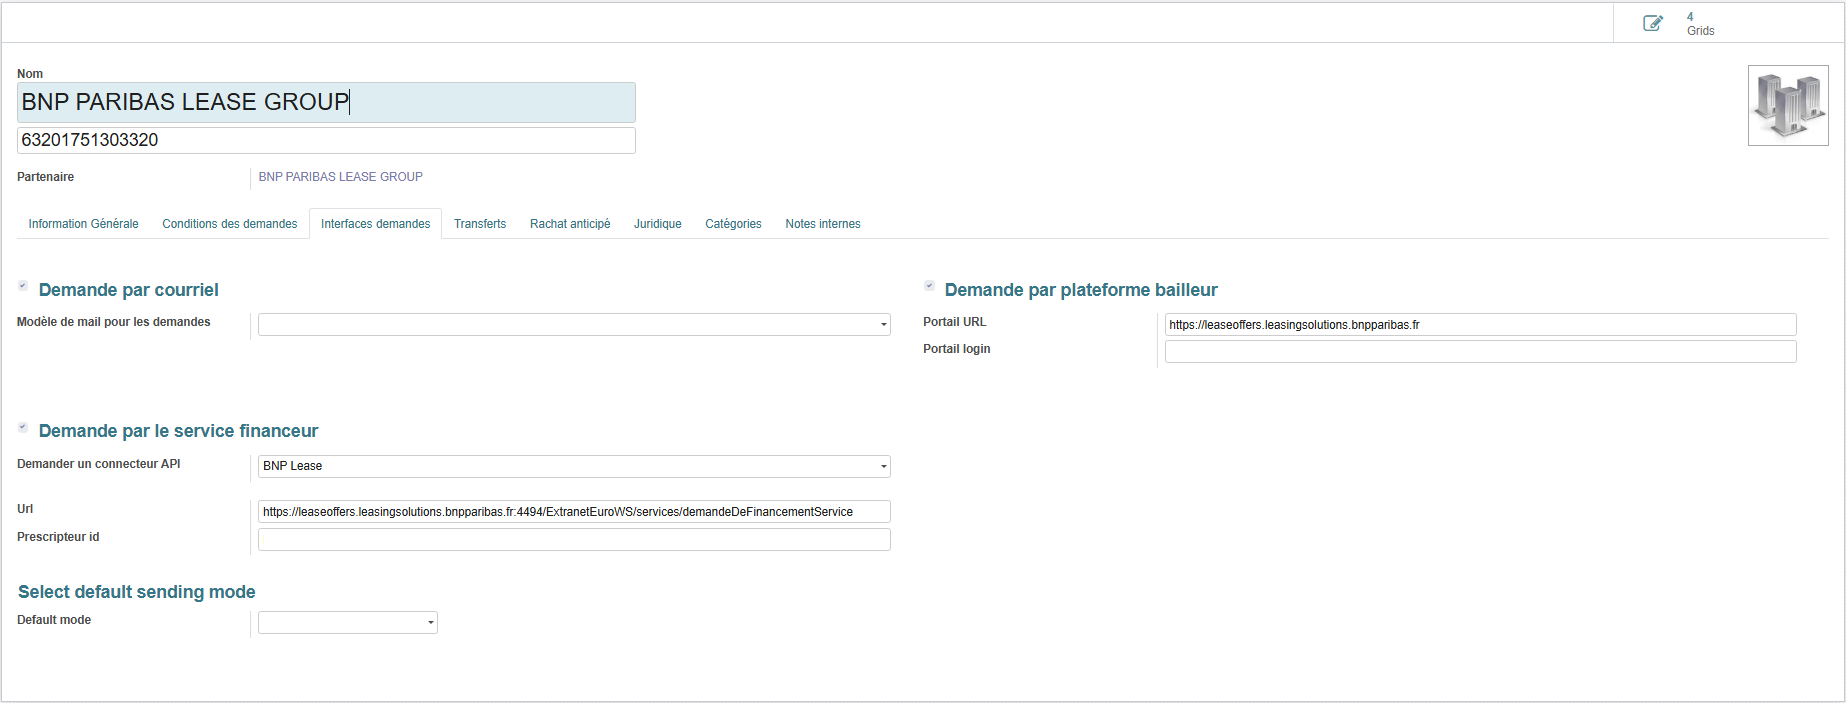Follow the BNP PARIBAS LEASE GROUP partner link
Image resolution: width=1846 pixels, height=703 pixels.
[x=340, y=177]
